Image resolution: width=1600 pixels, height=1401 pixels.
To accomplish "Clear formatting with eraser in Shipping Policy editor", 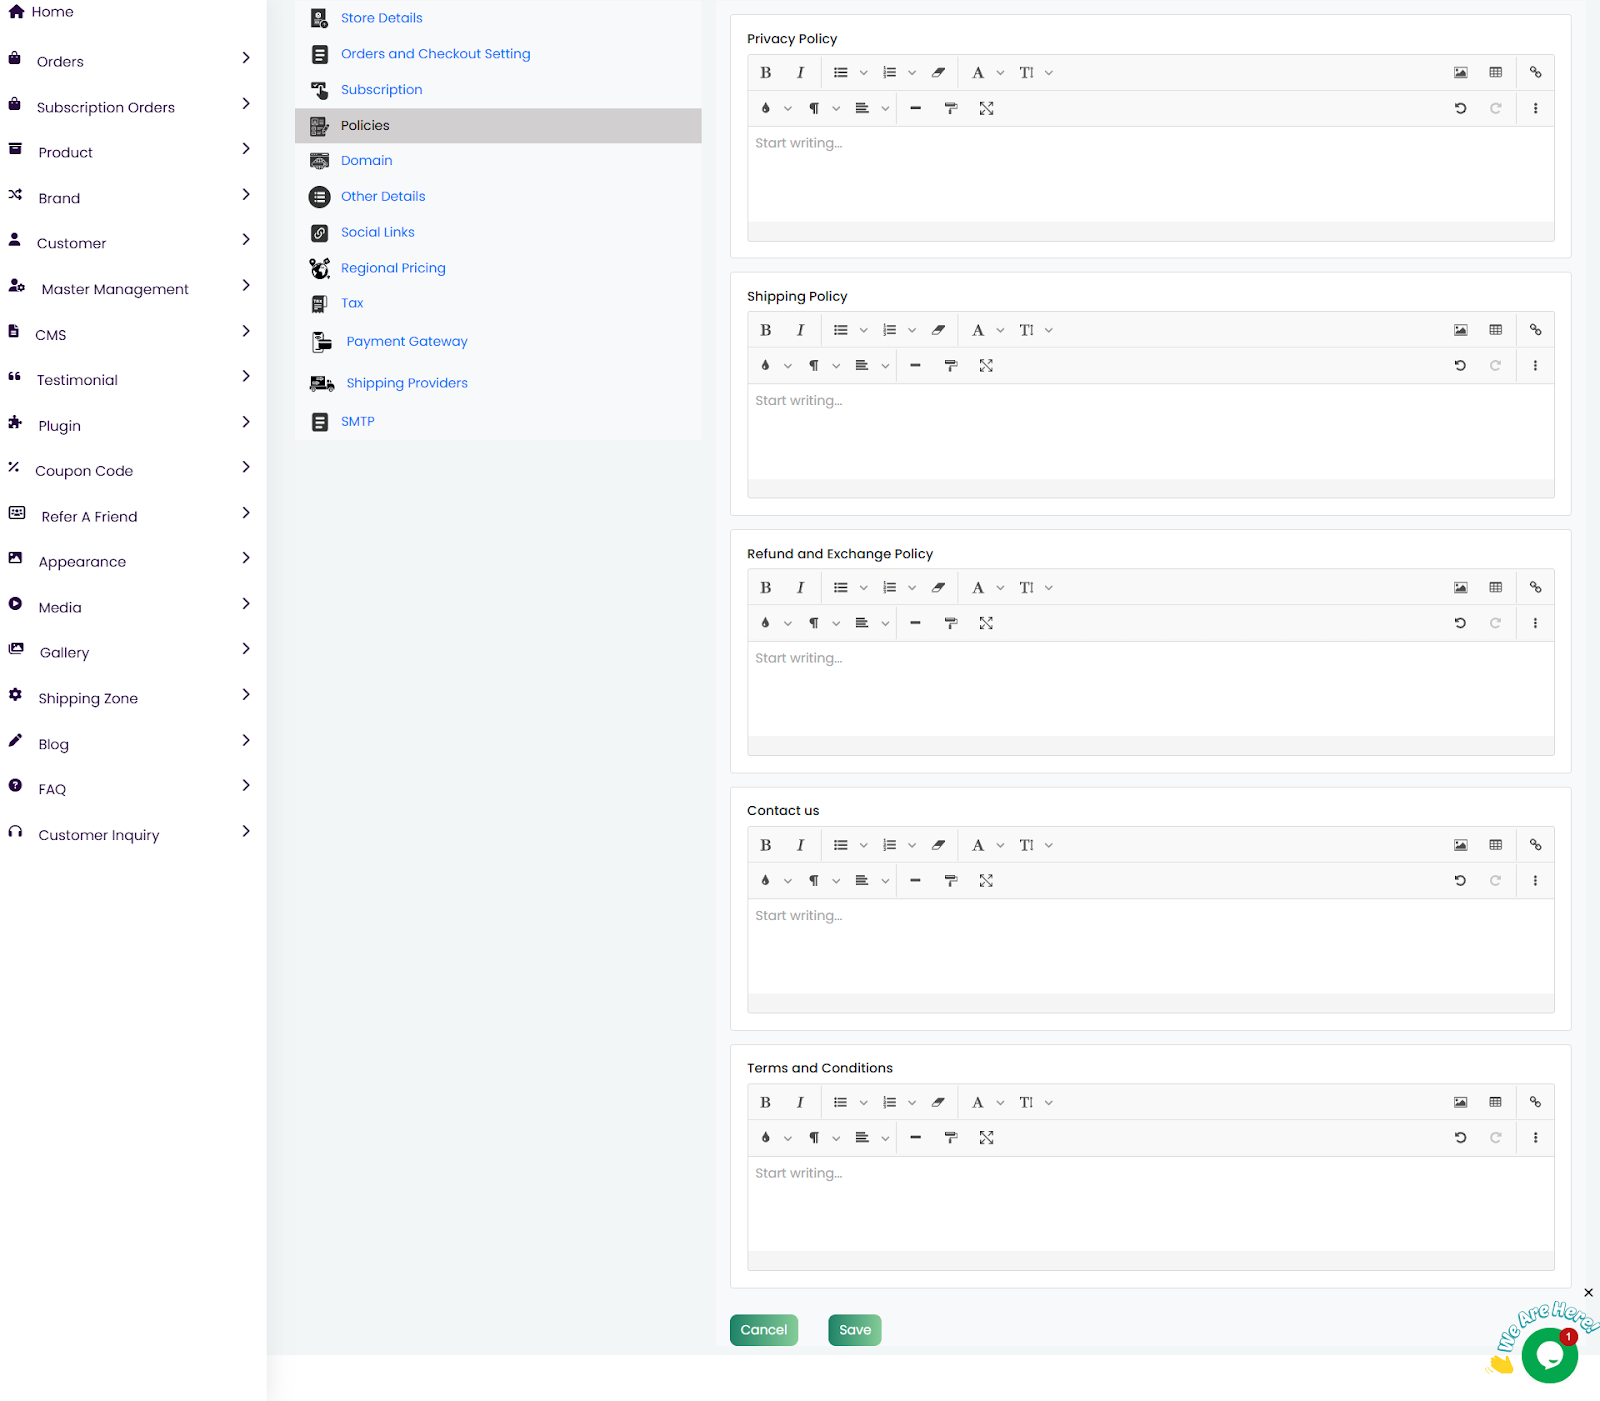I will pyautogui.click(x=938, y=330).
